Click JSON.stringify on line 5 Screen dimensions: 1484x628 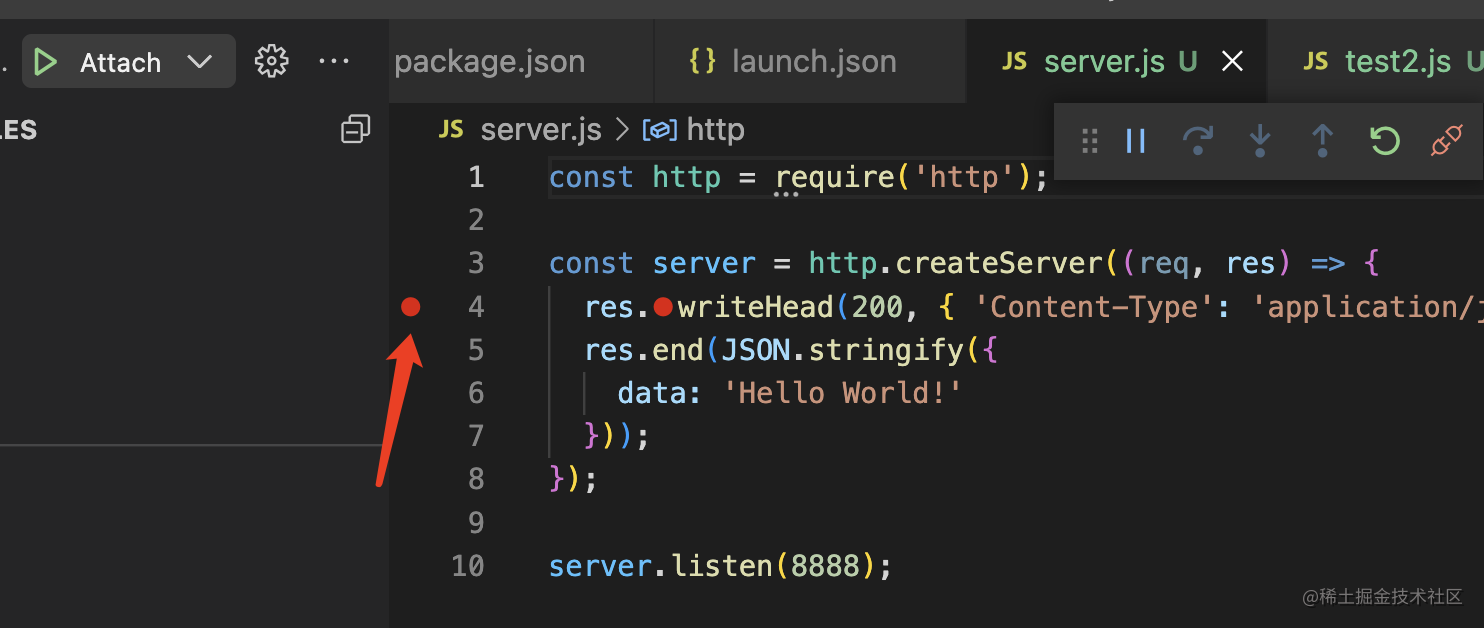coord(844,351)
